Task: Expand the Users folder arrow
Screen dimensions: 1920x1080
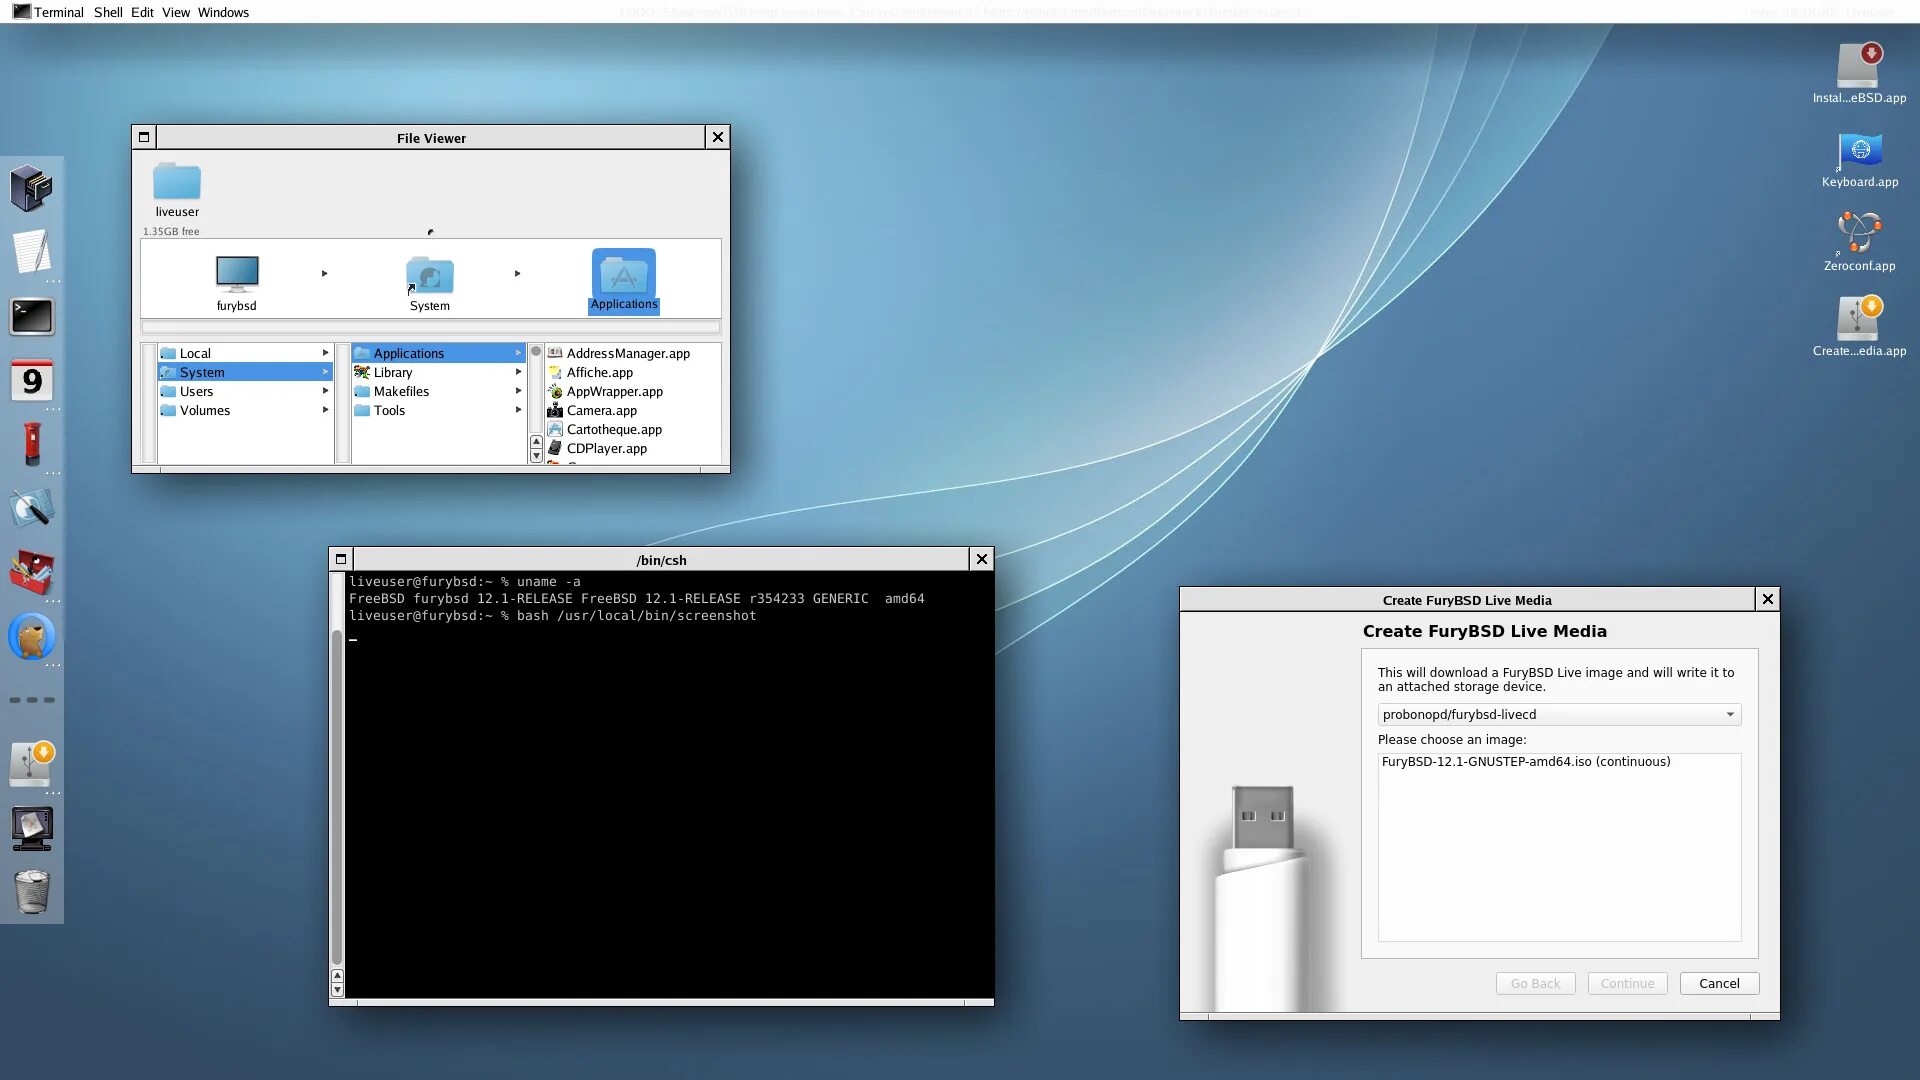Action: (325, 391)
